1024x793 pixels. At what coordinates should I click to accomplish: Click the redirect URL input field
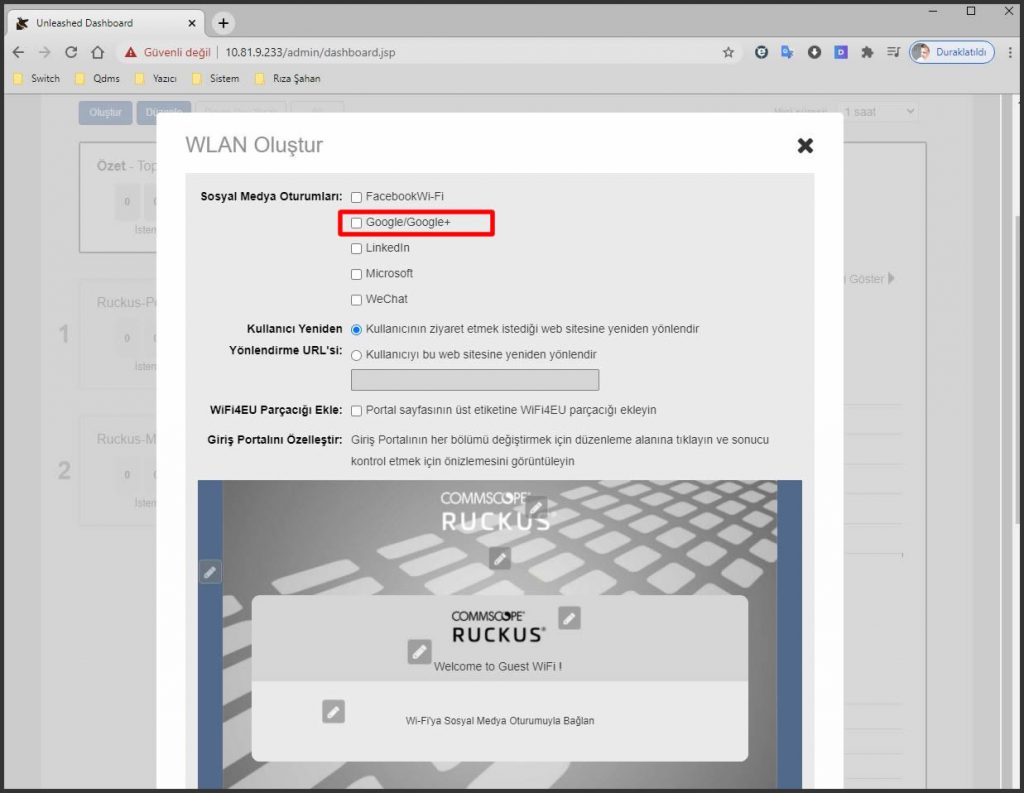(x=475, y=380)
